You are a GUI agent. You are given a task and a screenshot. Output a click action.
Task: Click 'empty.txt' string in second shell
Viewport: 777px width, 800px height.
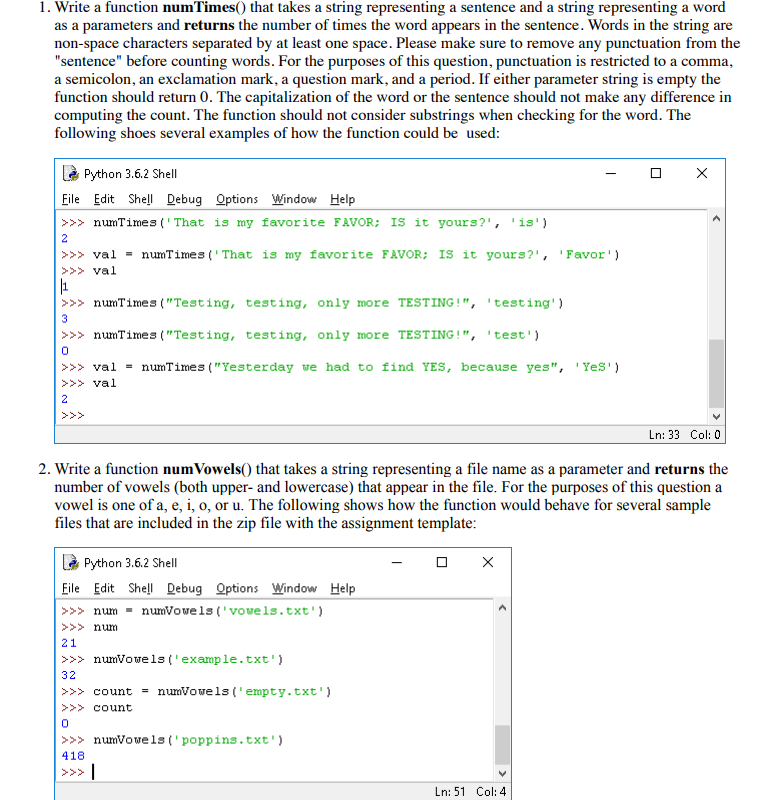[x=281, y=692]
